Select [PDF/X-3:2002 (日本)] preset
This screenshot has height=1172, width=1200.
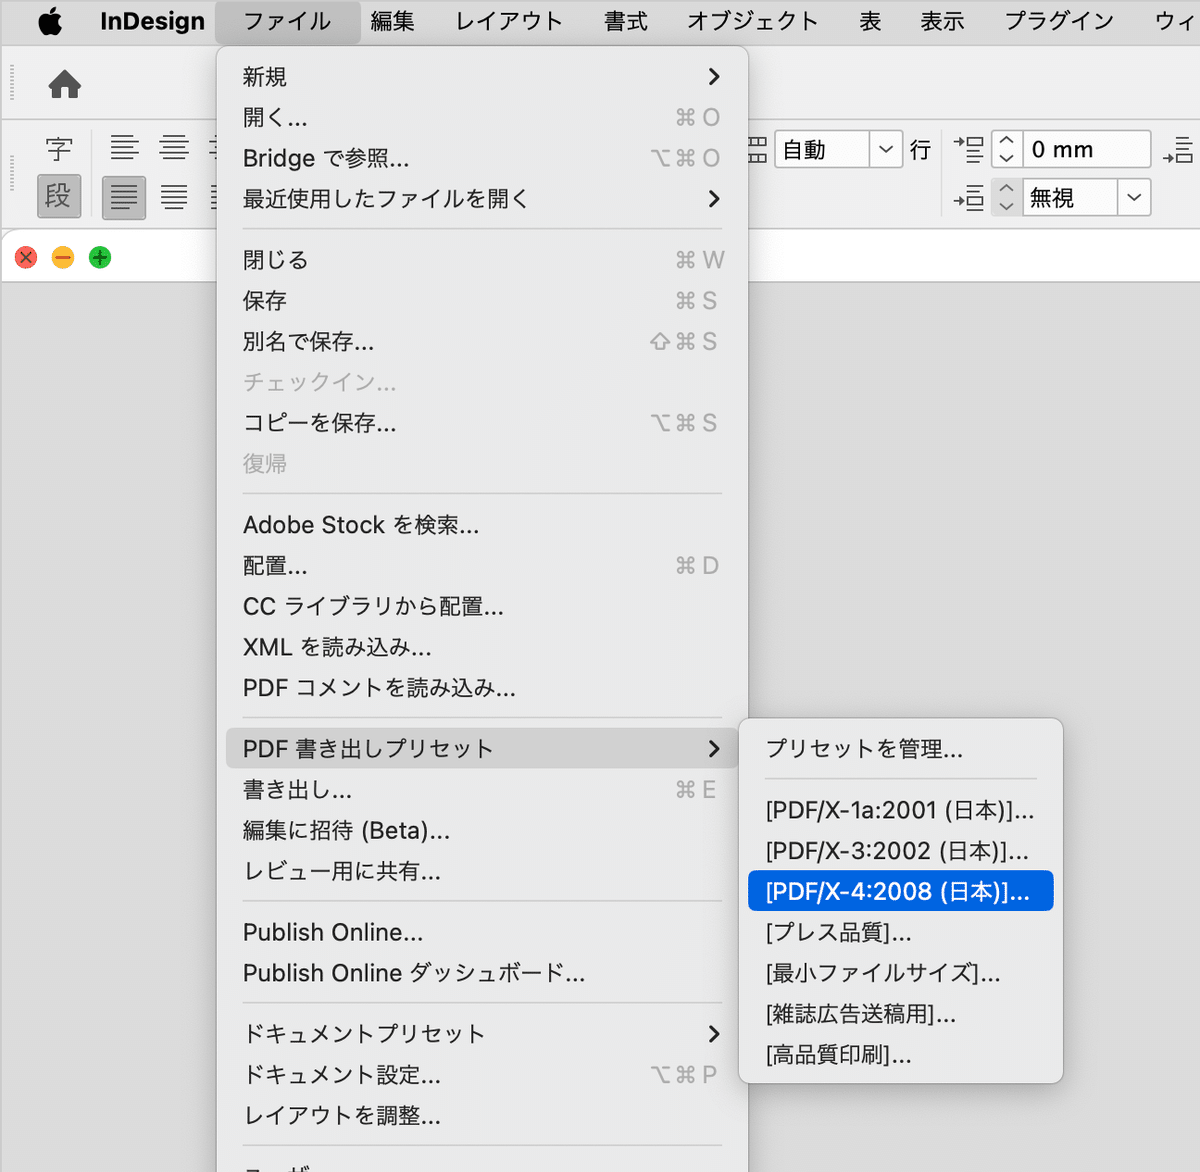click(x=901, y=851)
